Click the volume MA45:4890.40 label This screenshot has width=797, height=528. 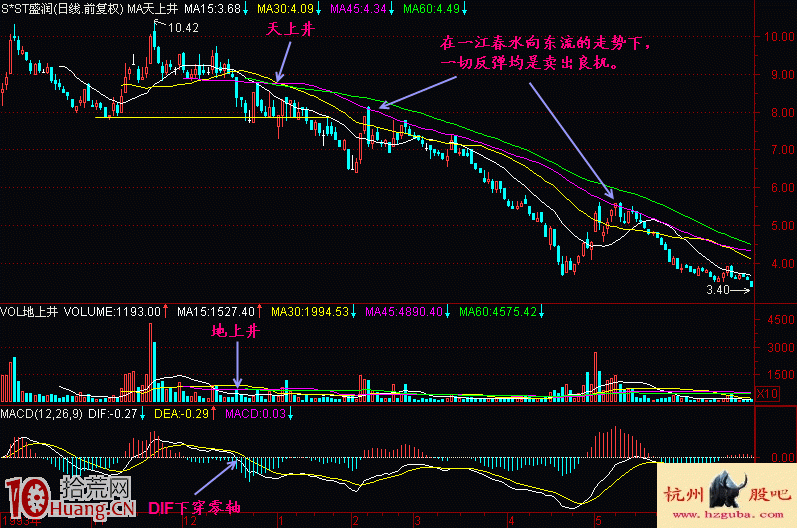tap(404, 312)
